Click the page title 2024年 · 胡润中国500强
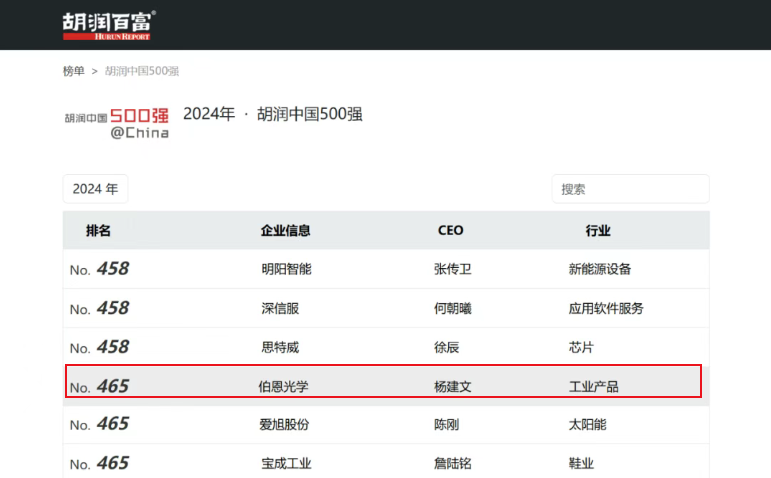771x478 pixels. 273,114
